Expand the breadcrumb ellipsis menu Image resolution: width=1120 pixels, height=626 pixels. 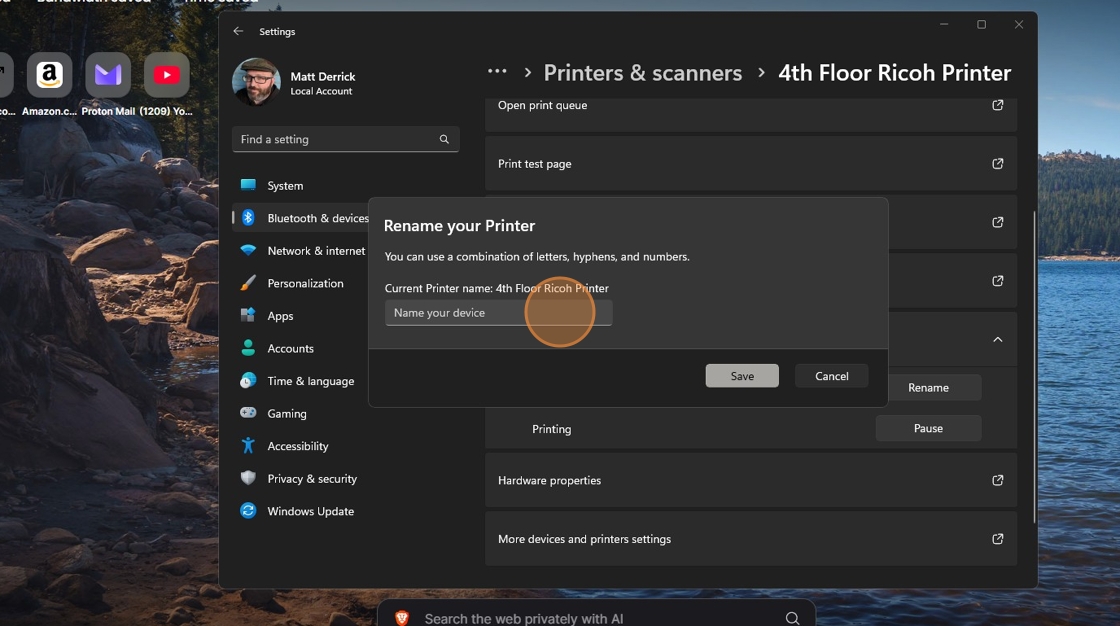click(x=497, y=72)
